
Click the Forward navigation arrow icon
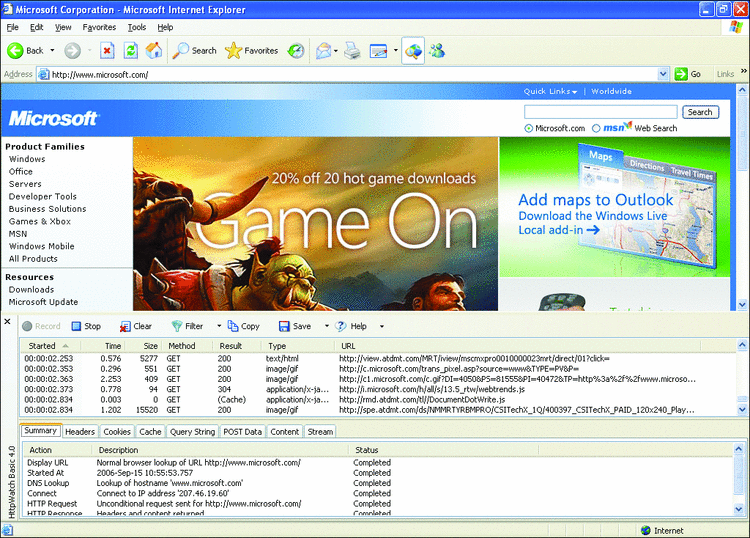[72, 51]
